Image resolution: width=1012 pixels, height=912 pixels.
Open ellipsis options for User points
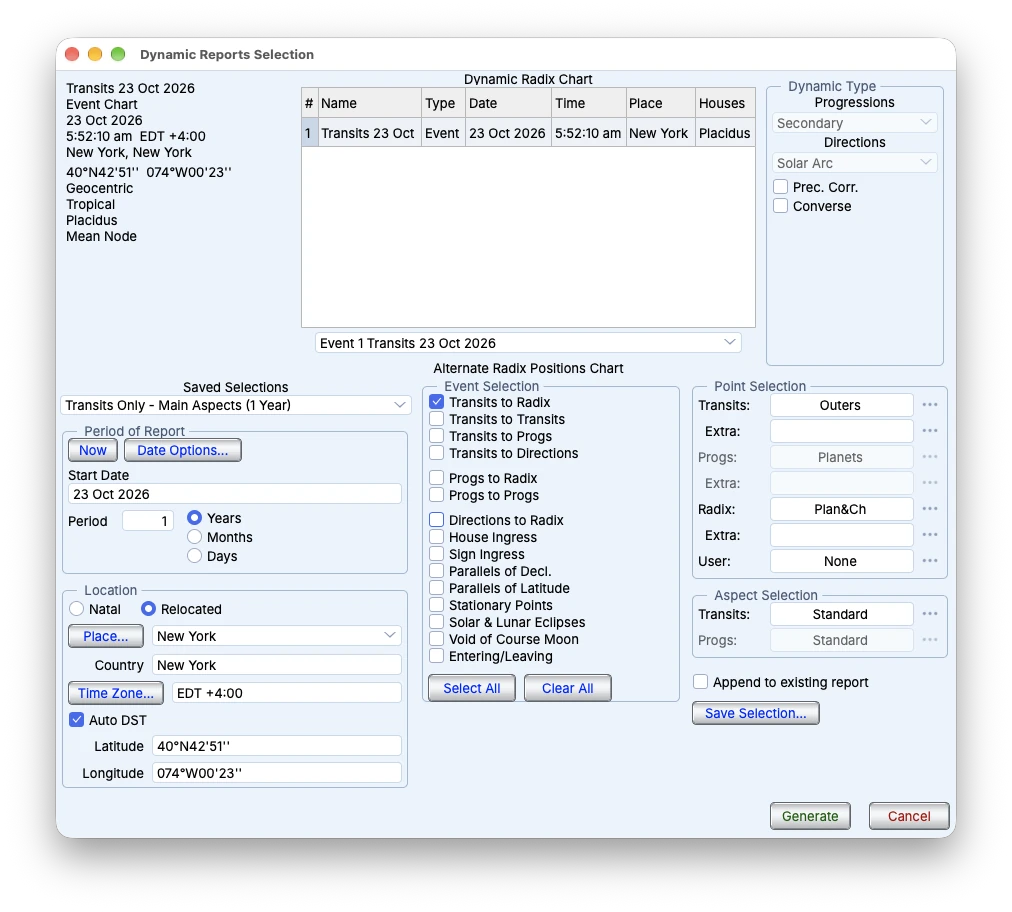point(929,561)
